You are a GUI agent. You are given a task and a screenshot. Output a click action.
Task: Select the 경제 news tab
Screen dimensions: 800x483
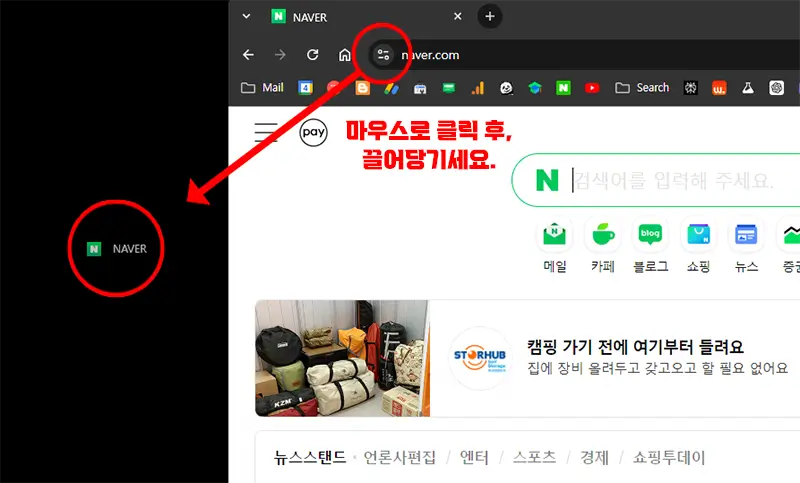click(x=594, y=457)
